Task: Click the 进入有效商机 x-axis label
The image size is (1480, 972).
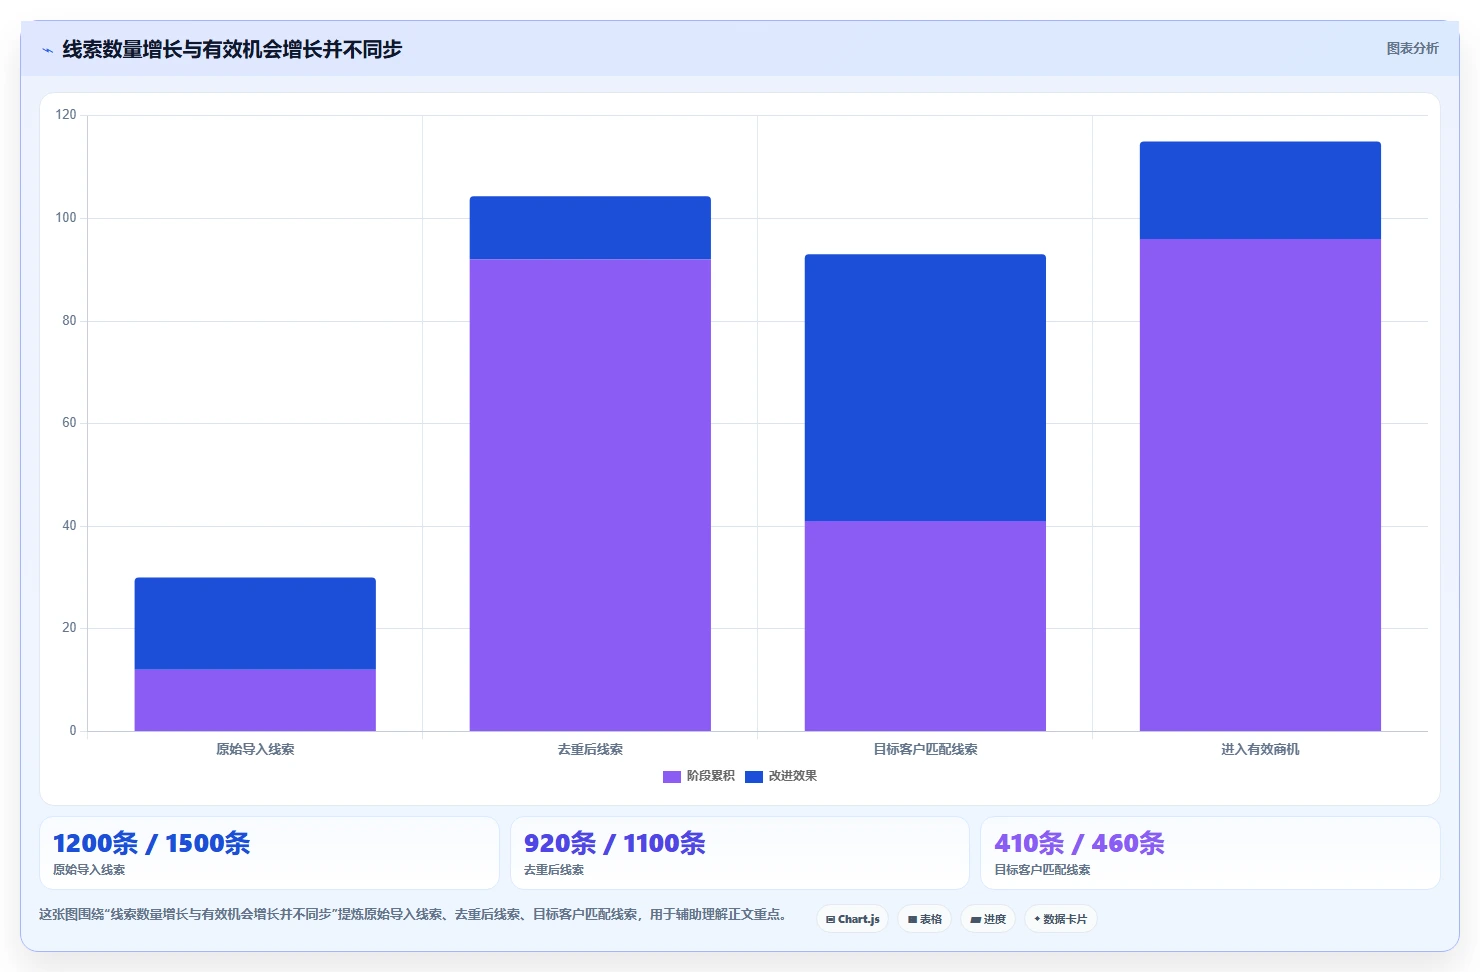Action: point(1260,749)
